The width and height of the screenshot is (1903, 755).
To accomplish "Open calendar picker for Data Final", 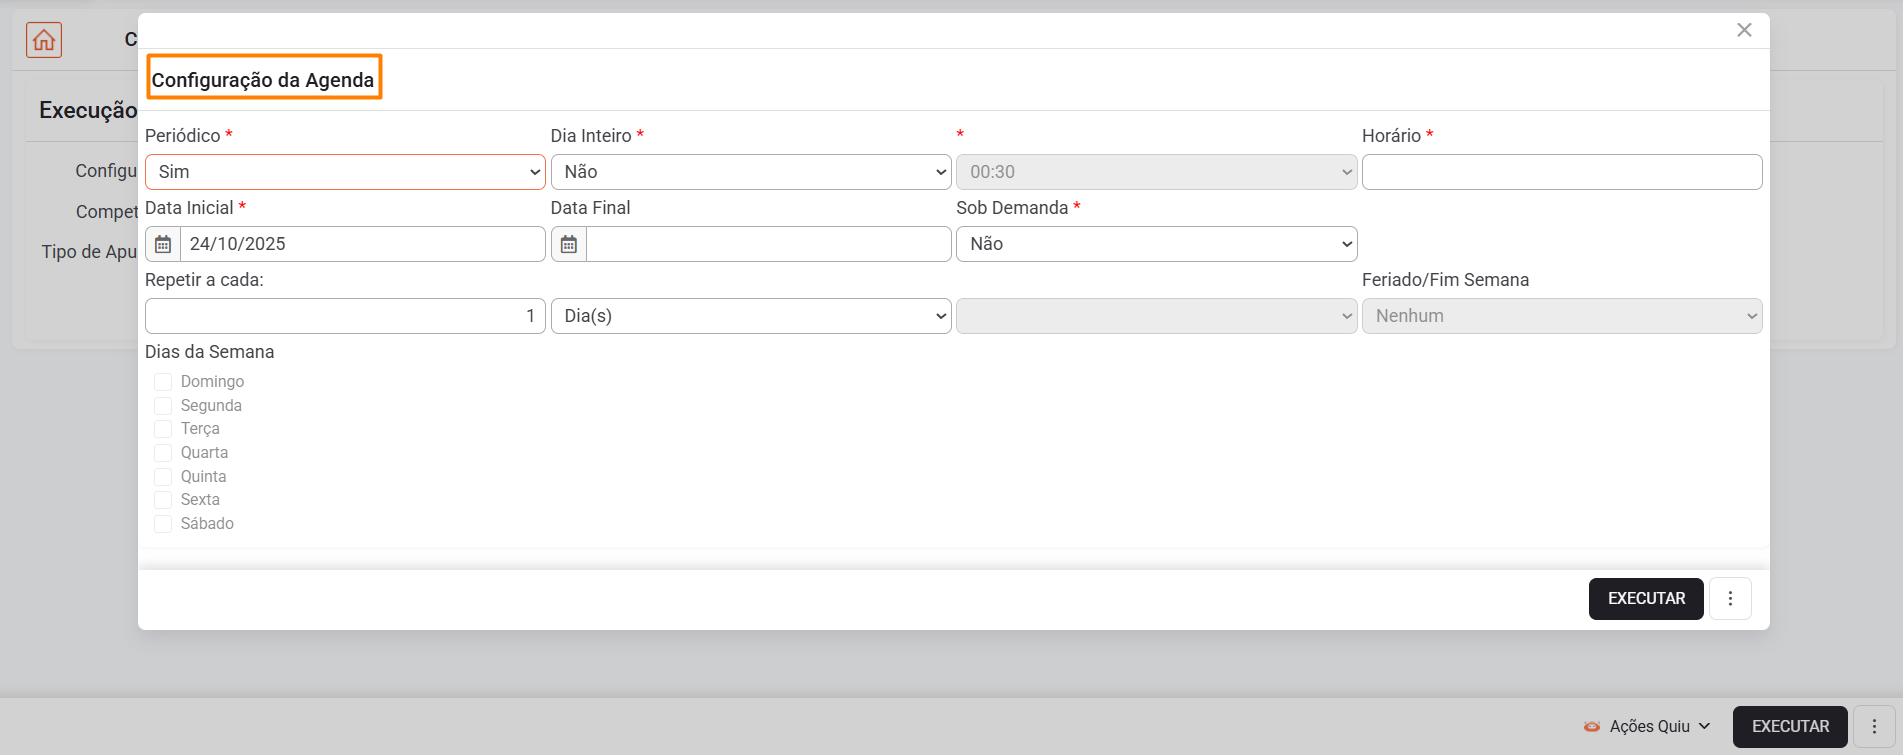I will tap(569, 244).
